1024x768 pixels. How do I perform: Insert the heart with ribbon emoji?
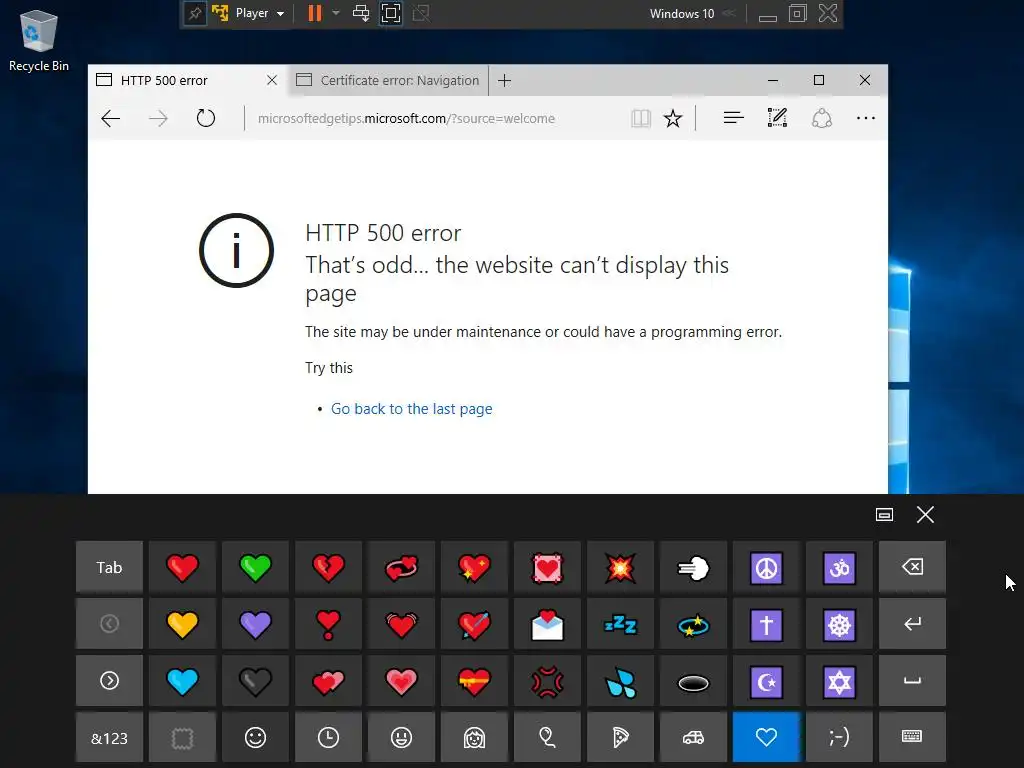coord(474,681)
